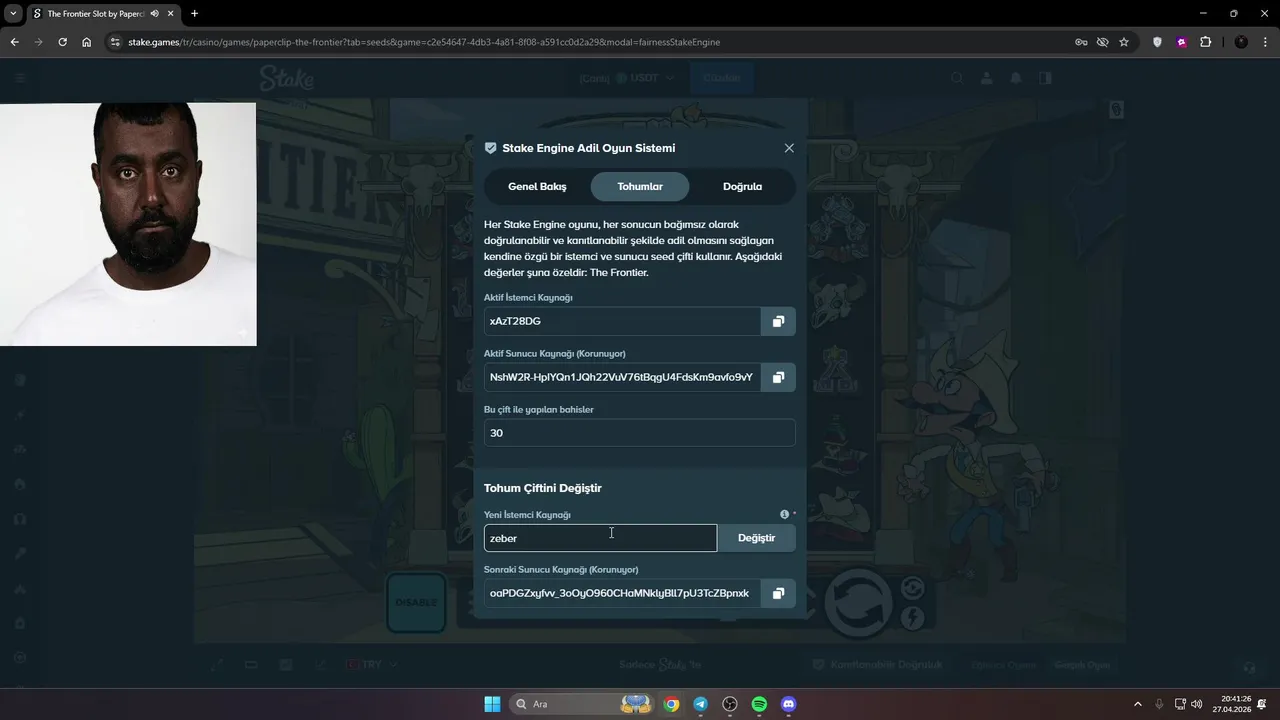1280x720 pixels.
Task: Click the shield icon in modal title
Action: [490, 148]
